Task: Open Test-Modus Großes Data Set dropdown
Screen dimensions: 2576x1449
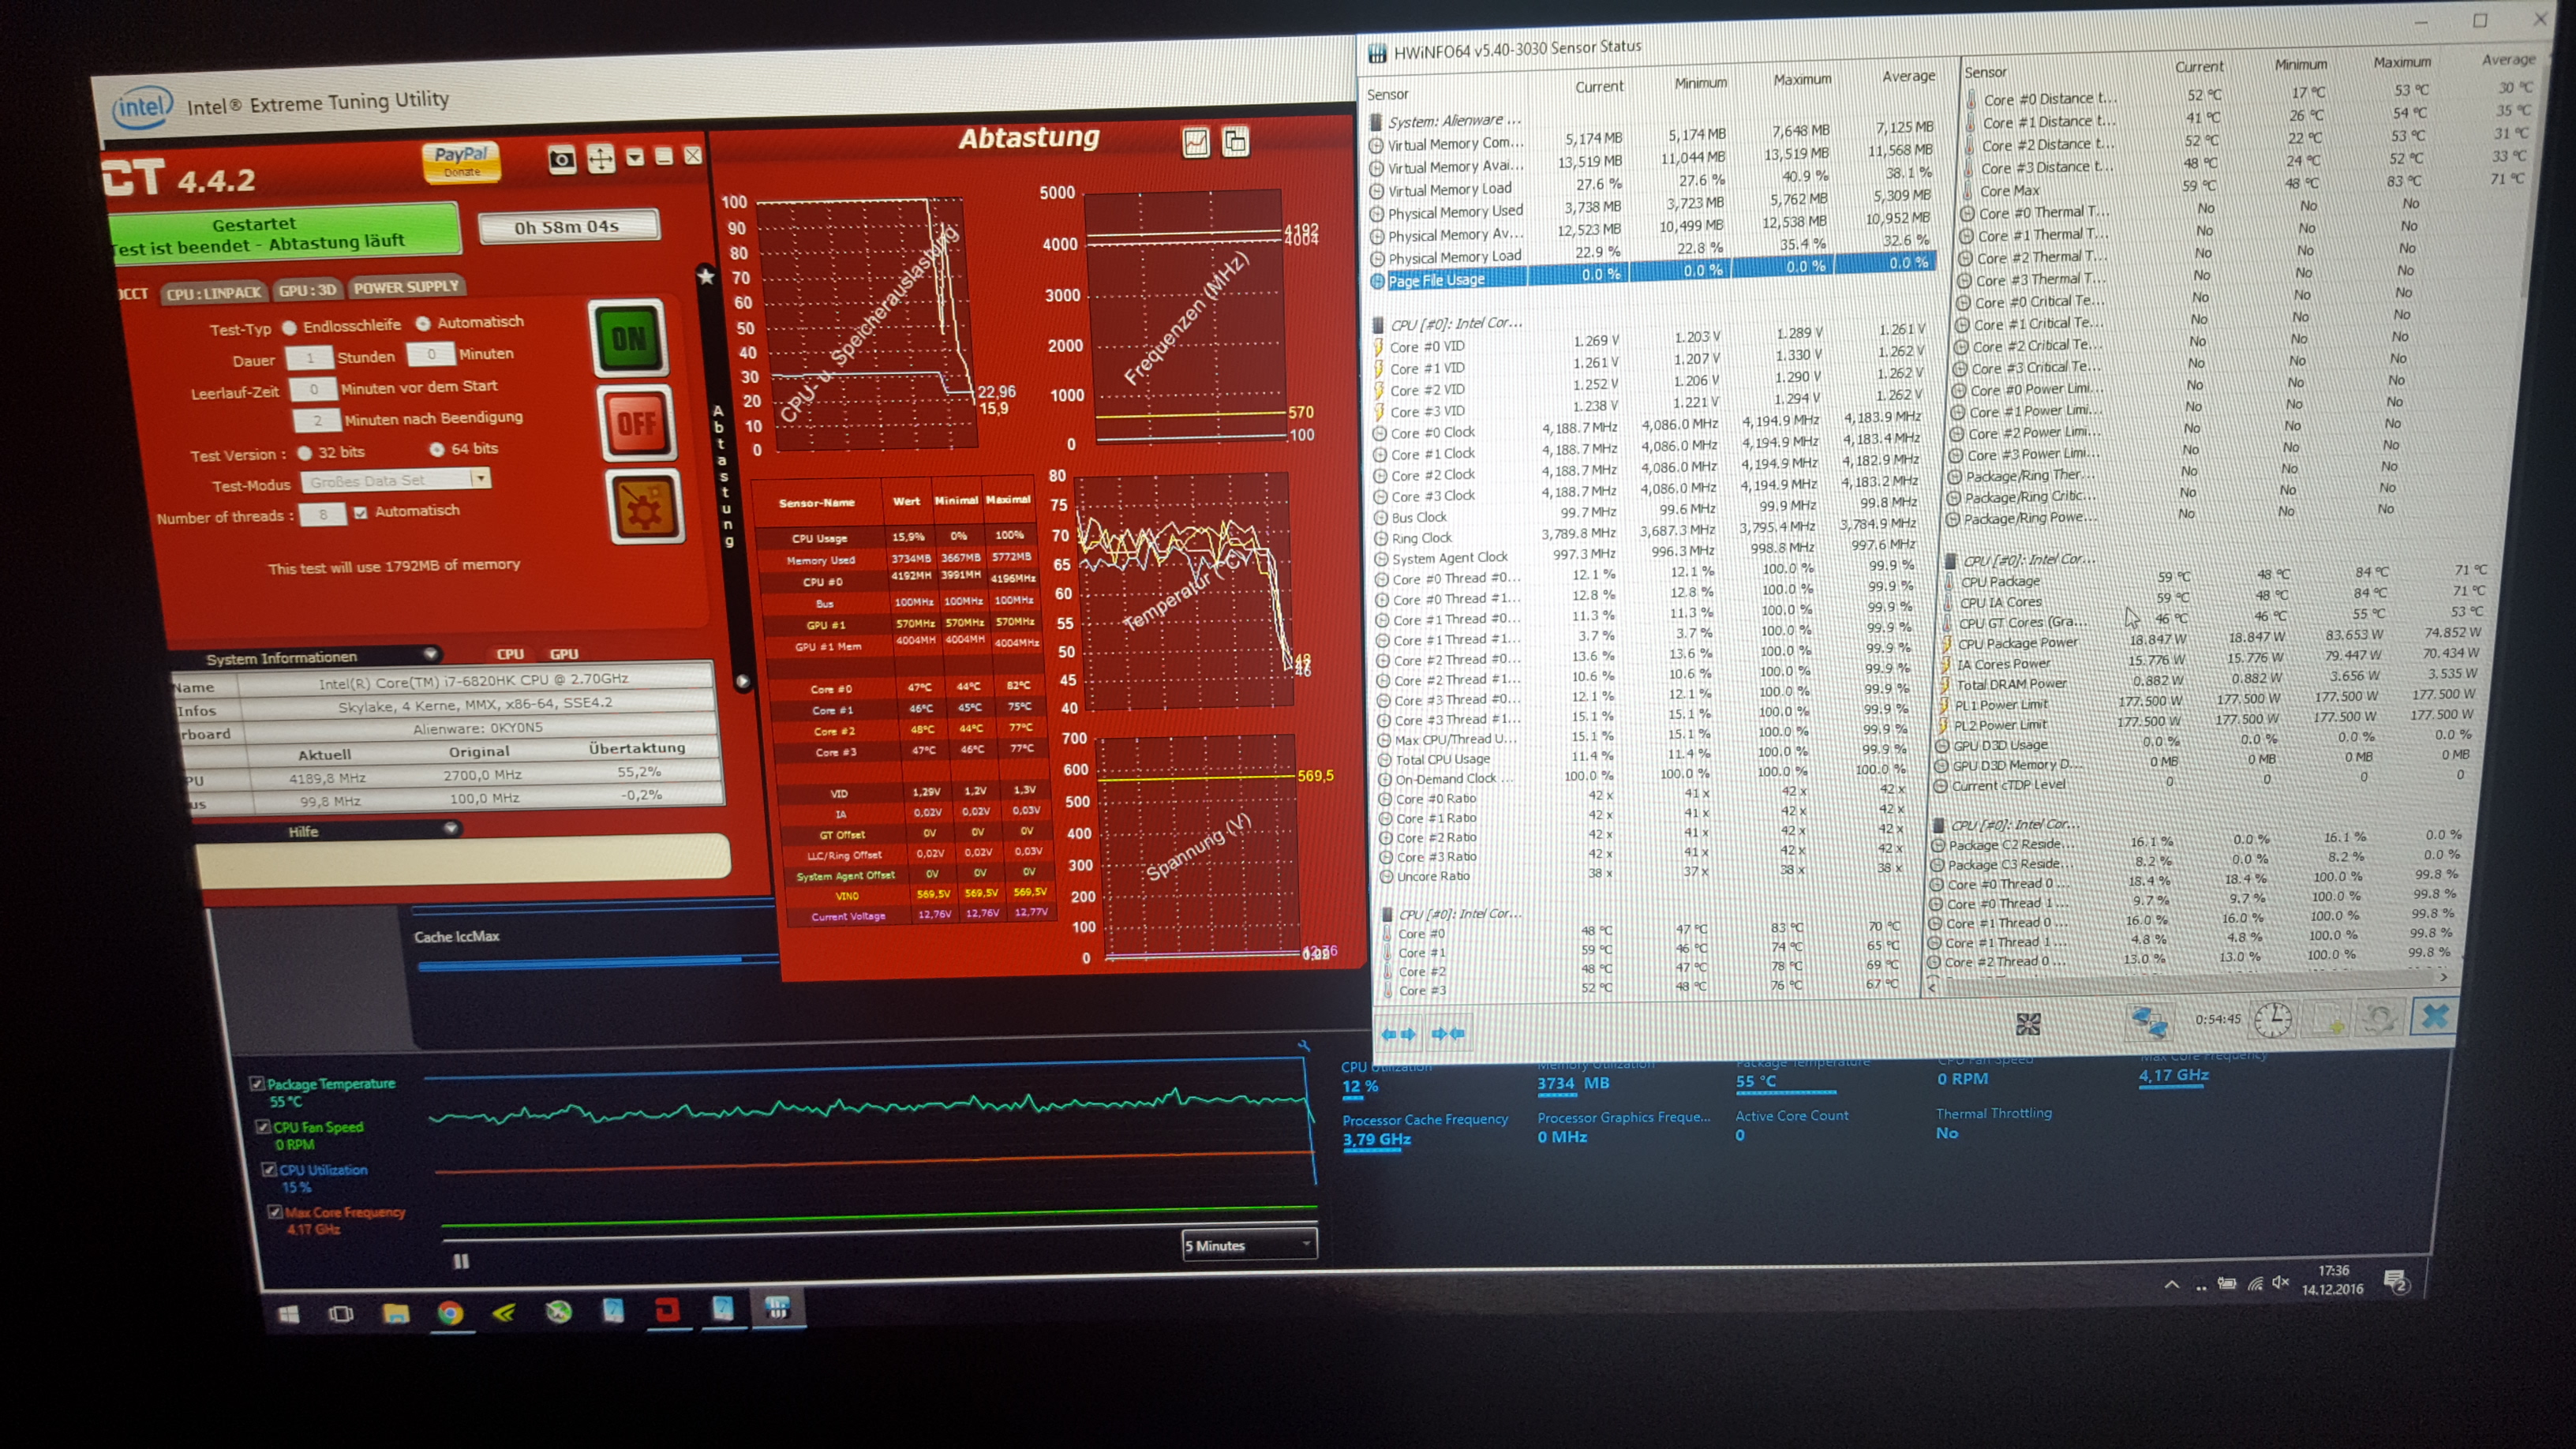Action: (x=481, y=479)
